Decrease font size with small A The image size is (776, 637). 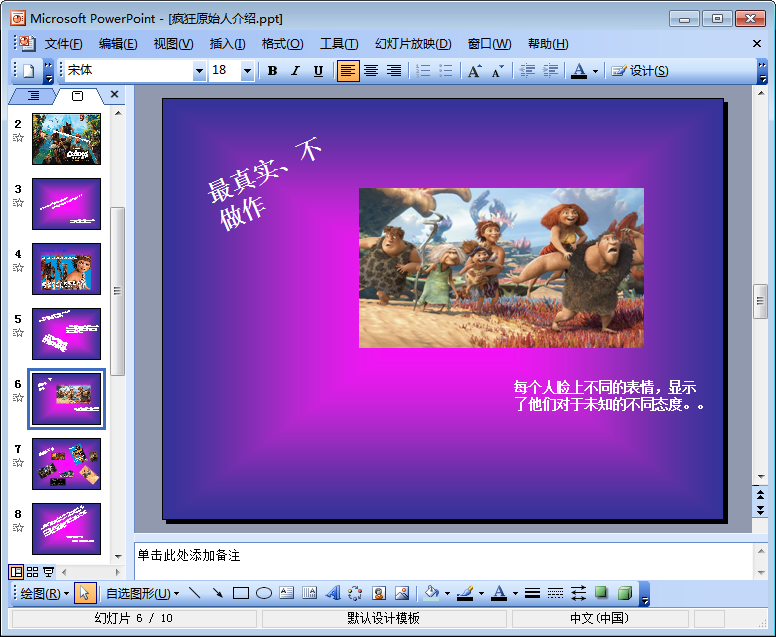[x=497, y=71]
